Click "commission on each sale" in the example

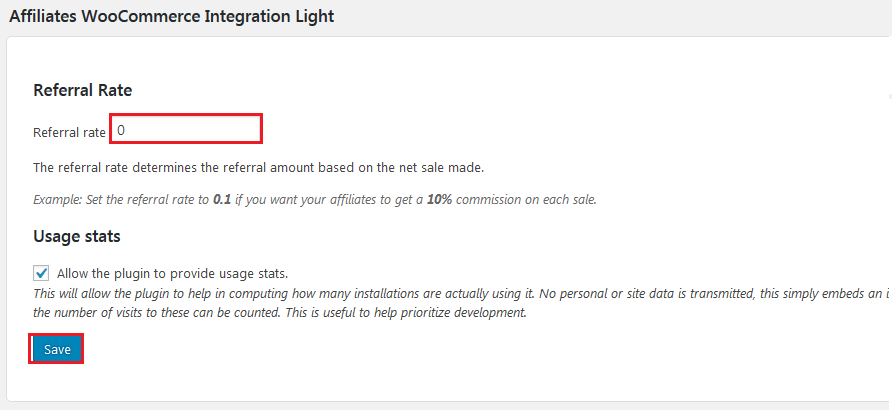(530, 199)
